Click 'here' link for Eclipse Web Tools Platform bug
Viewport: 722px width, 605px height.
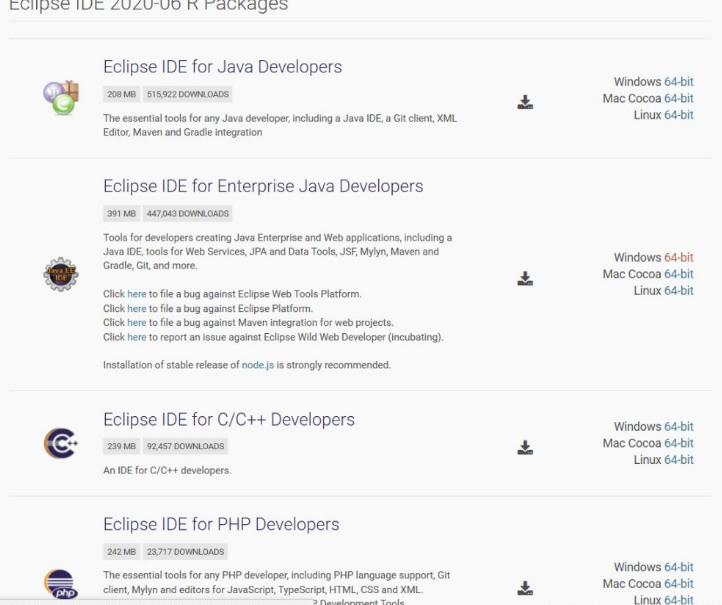coord(137,294)
